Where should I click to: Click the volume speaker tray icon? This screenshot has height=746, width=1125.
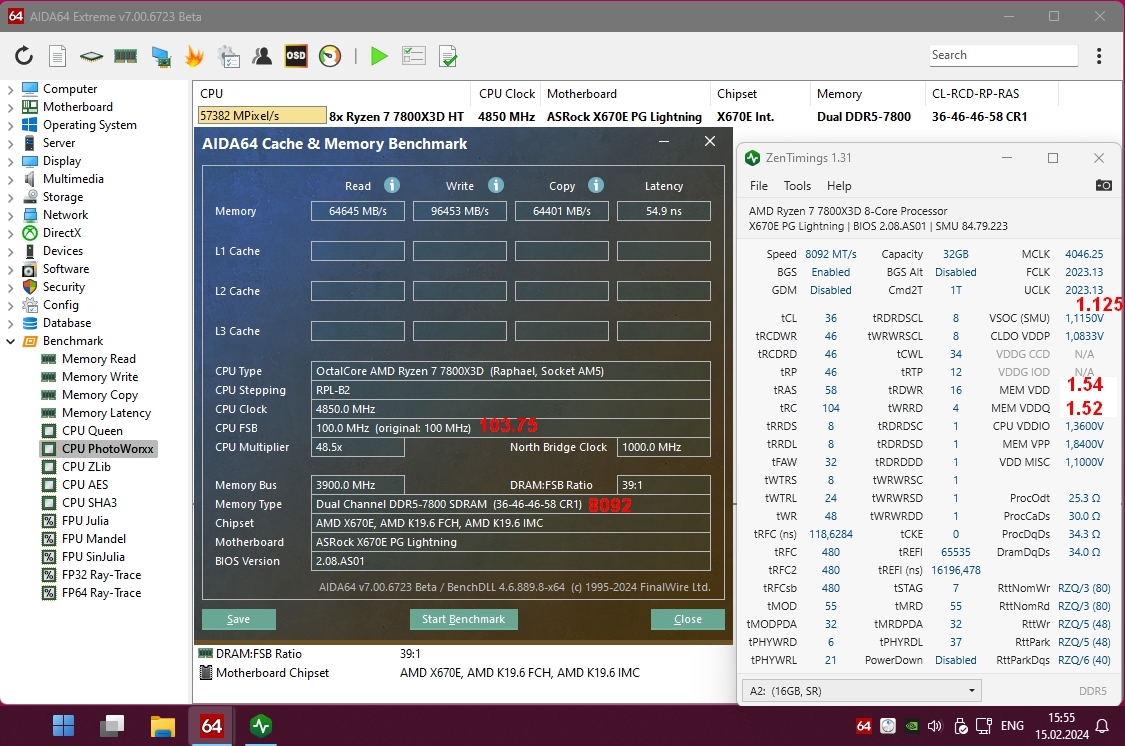(934, 726)
